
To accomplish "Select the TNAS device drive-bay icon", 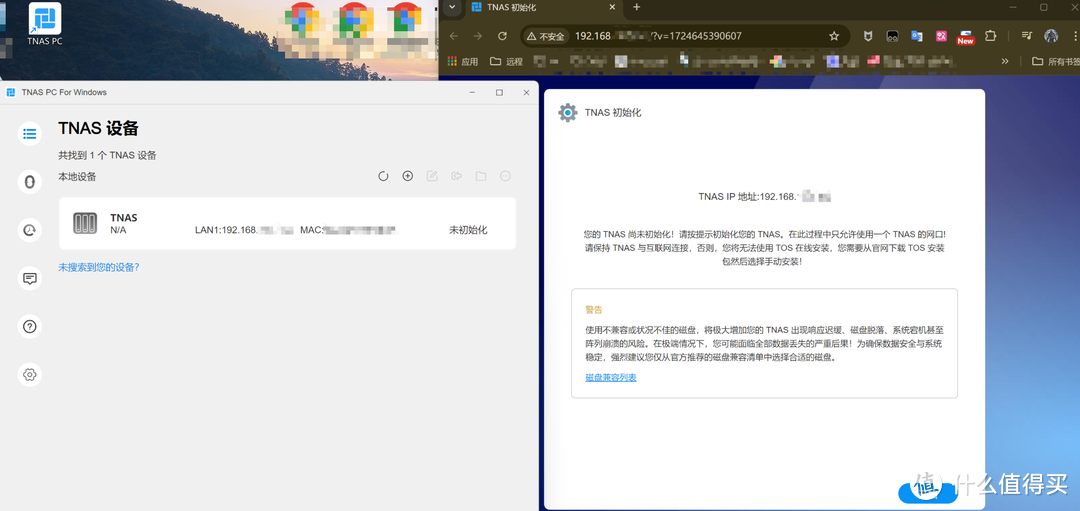I will (85, 223).
